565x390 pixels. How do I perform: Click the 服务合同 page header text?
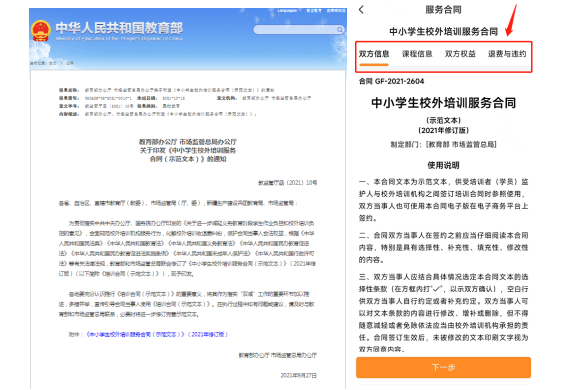point(443,10)
